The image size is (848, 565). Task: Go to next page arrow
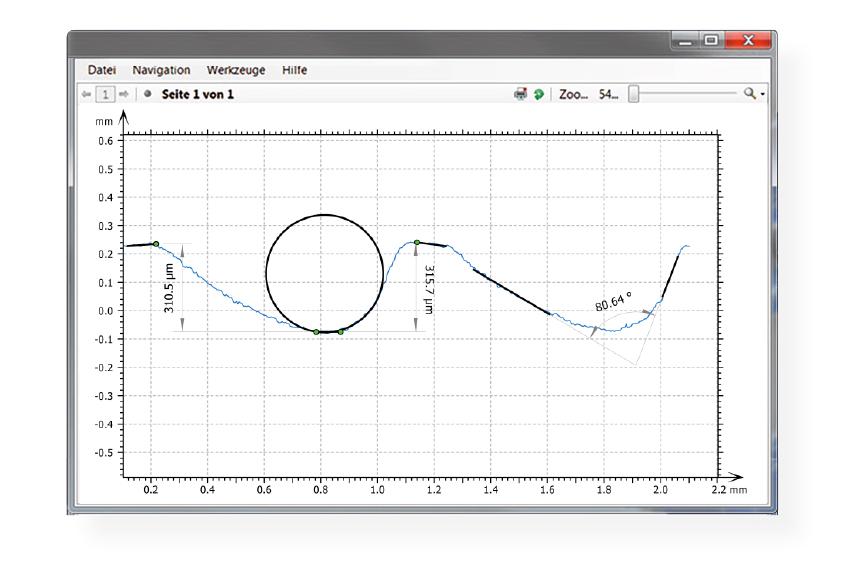[x=124, y=94]
